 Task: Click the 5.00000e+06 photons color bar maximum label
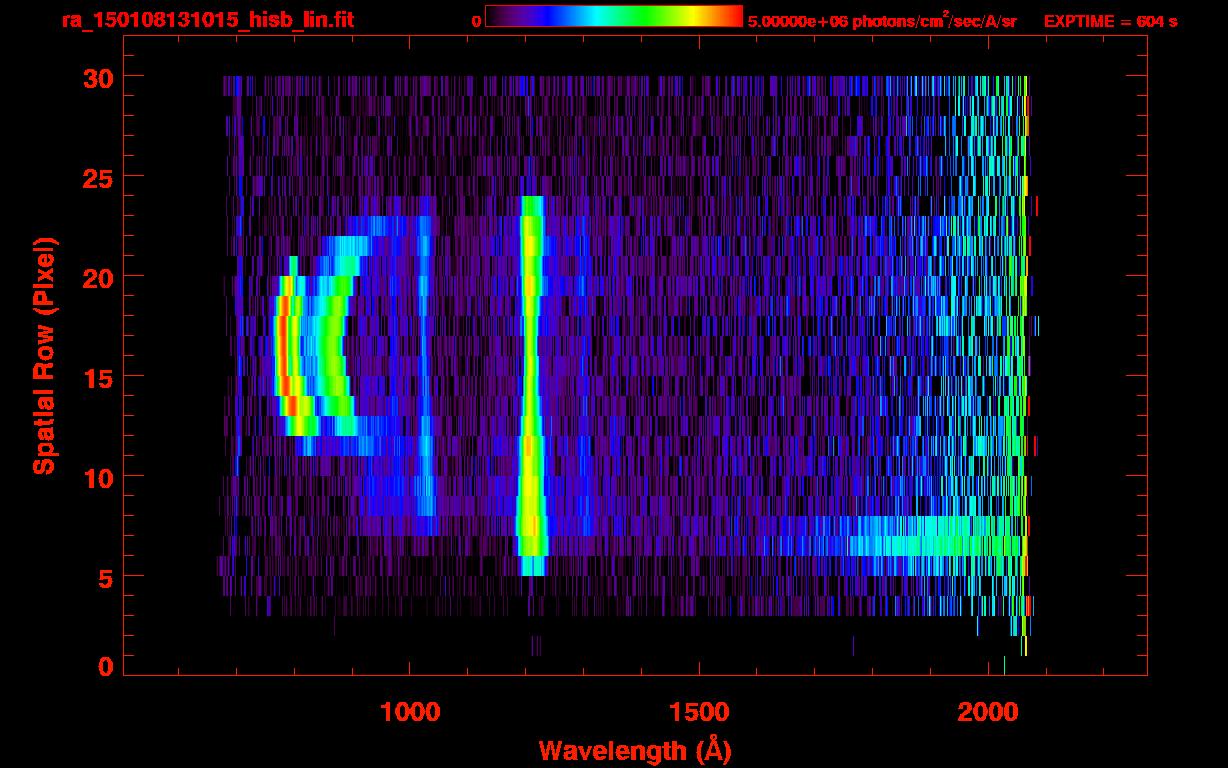point(882,21)
